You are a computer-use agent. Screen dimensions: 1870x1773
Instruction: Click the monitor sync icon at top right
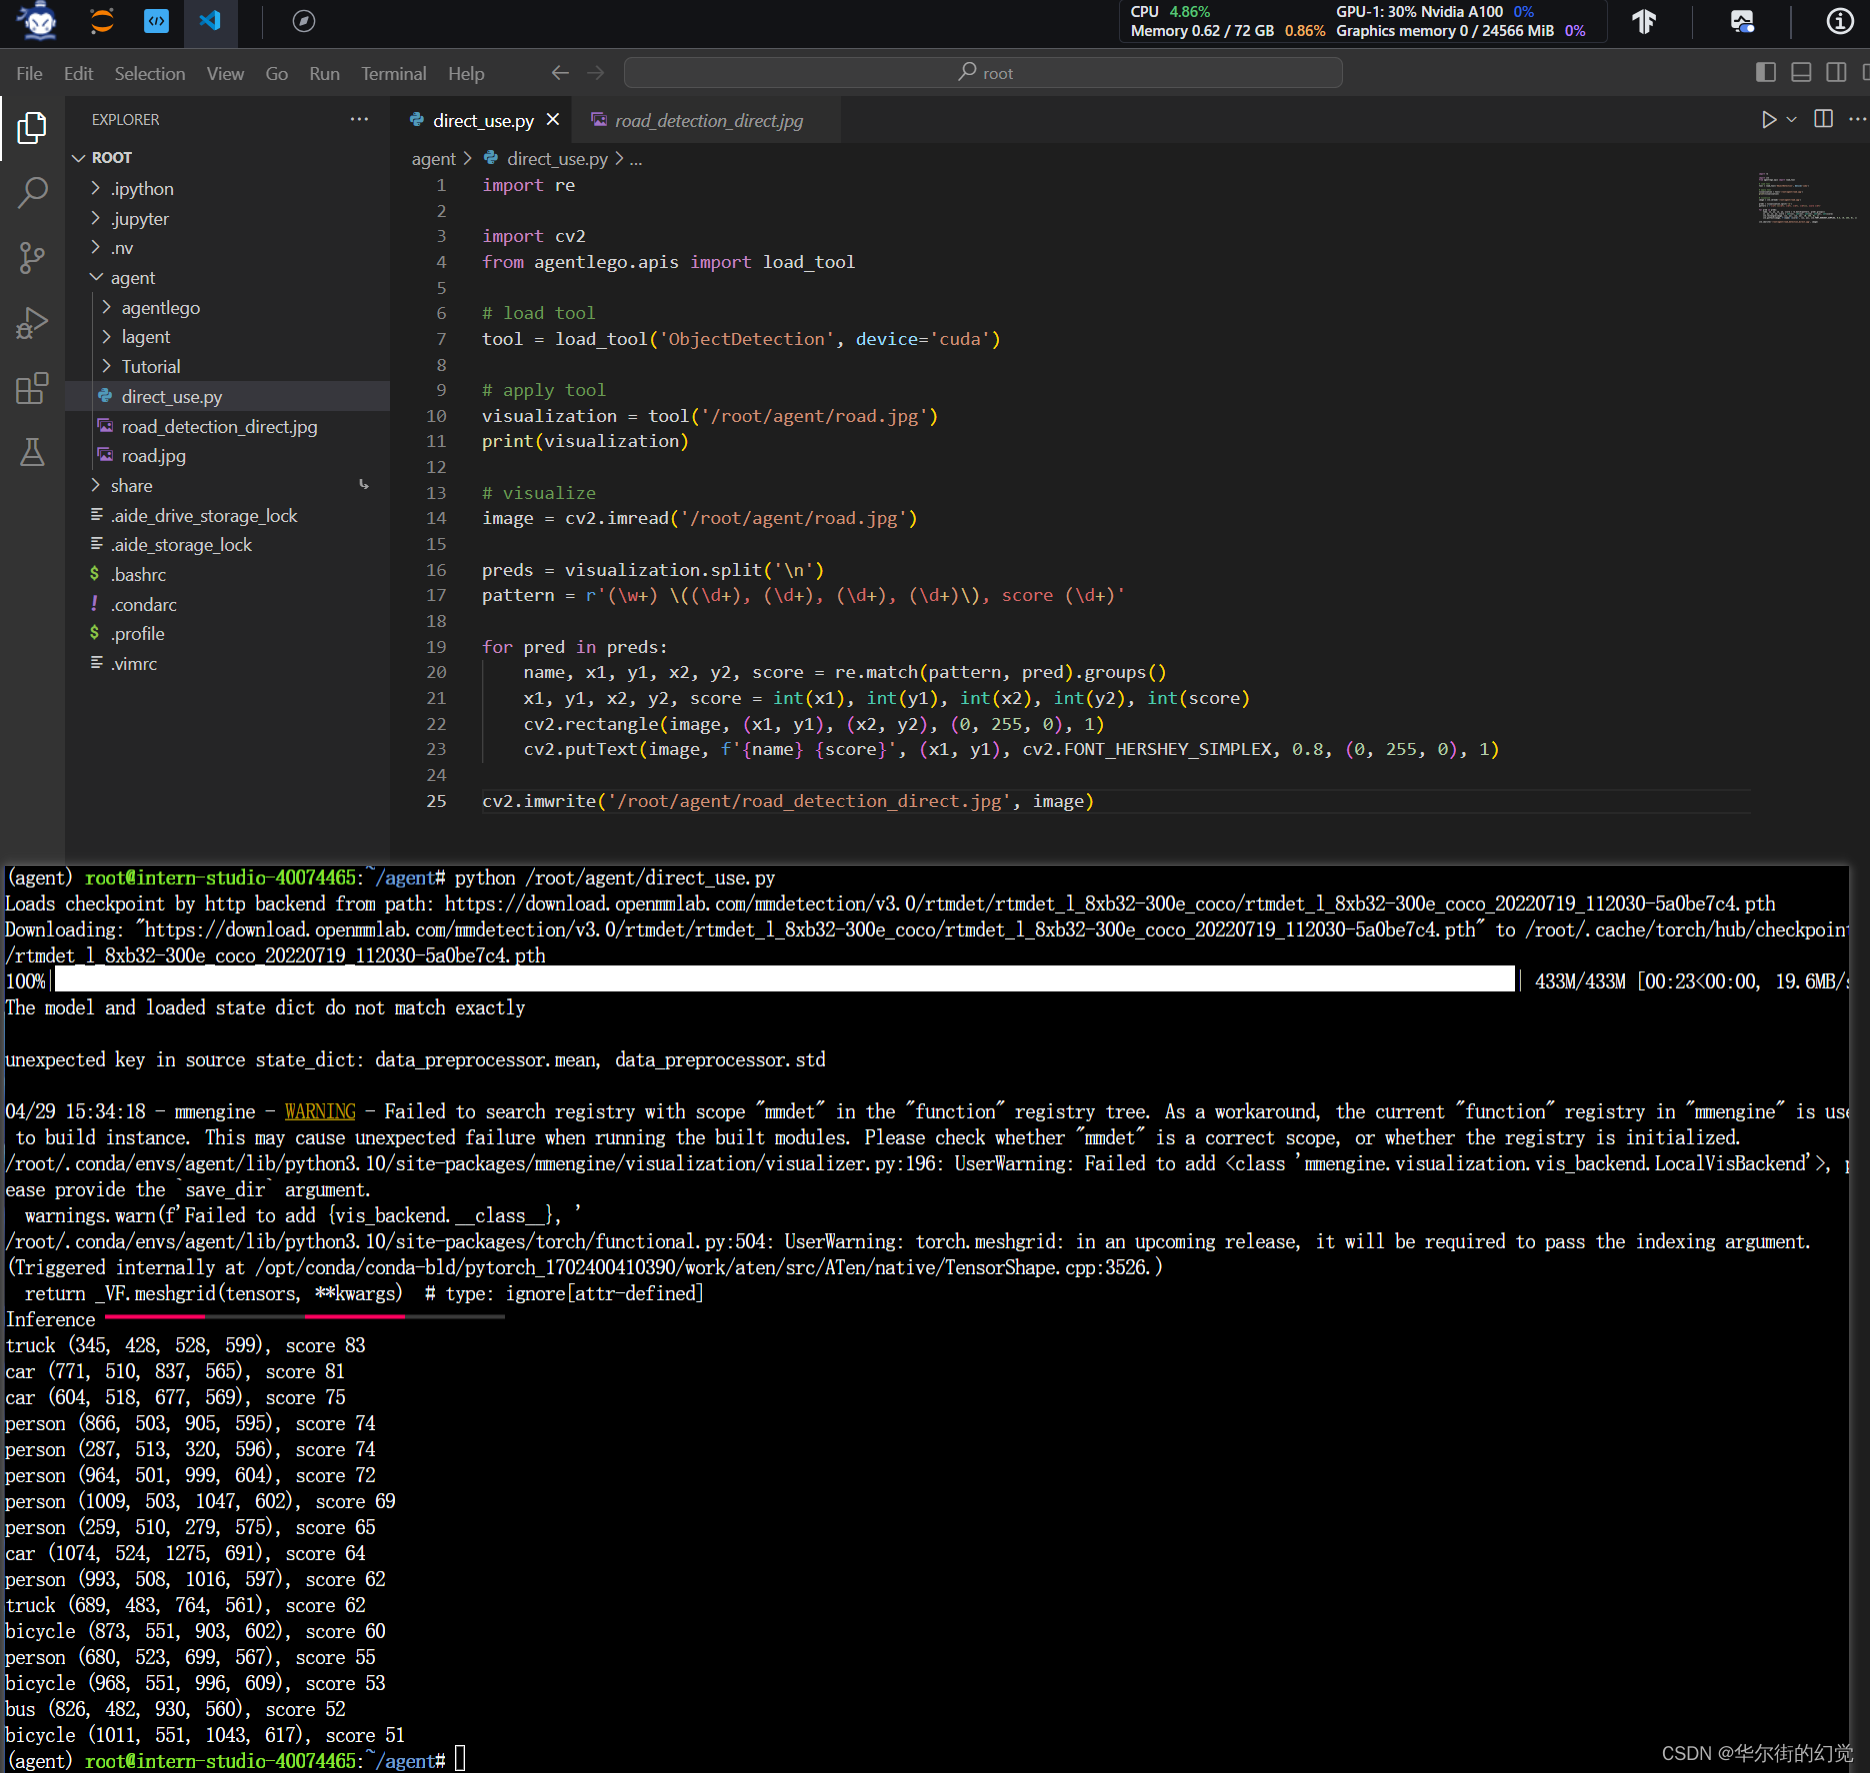click(x=1742, y=21)
